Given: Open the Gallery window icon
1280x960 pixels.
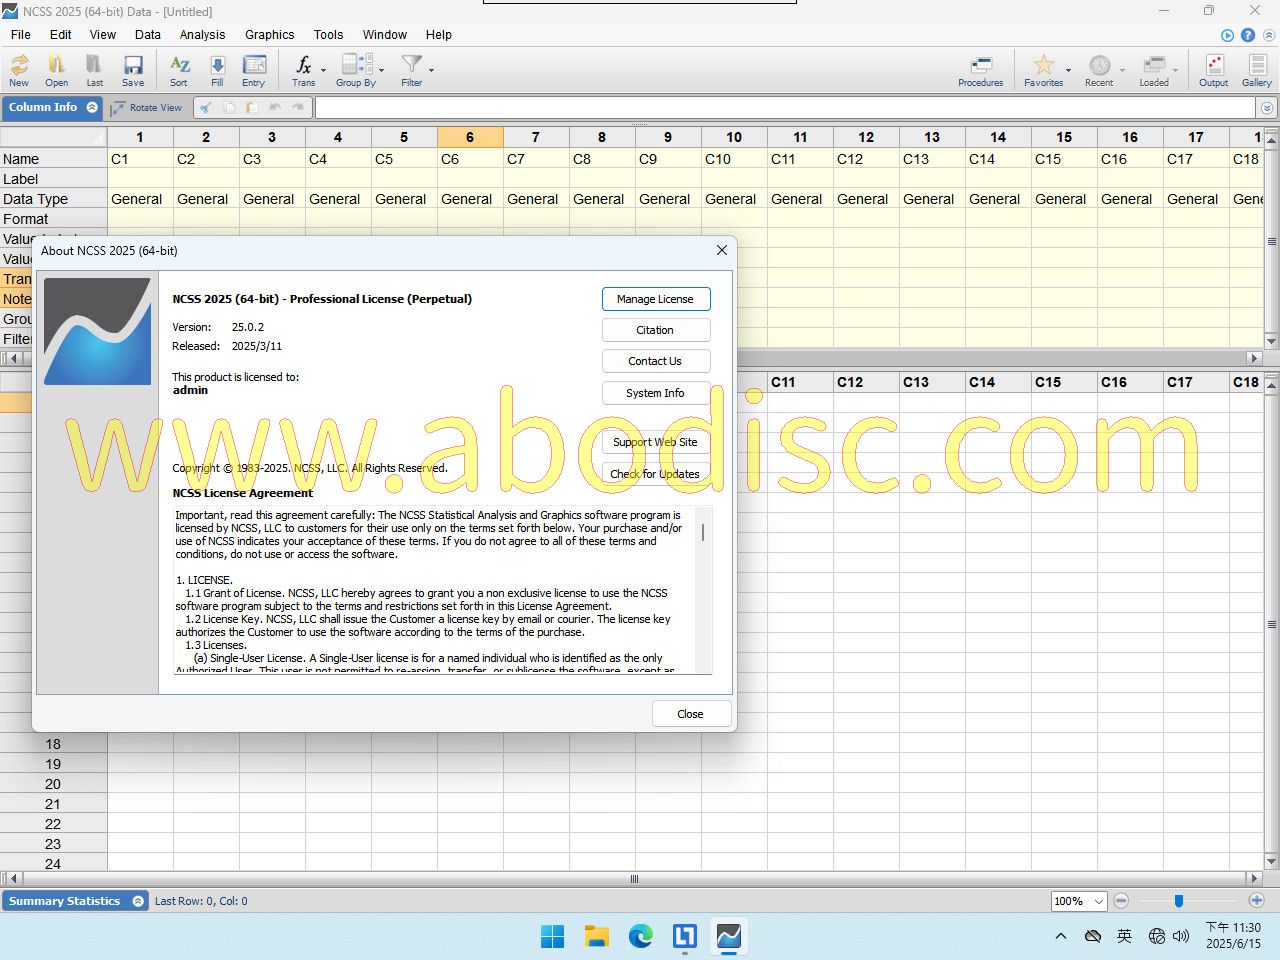Looking at the screenshot, I should click(x=1257, y=70).
